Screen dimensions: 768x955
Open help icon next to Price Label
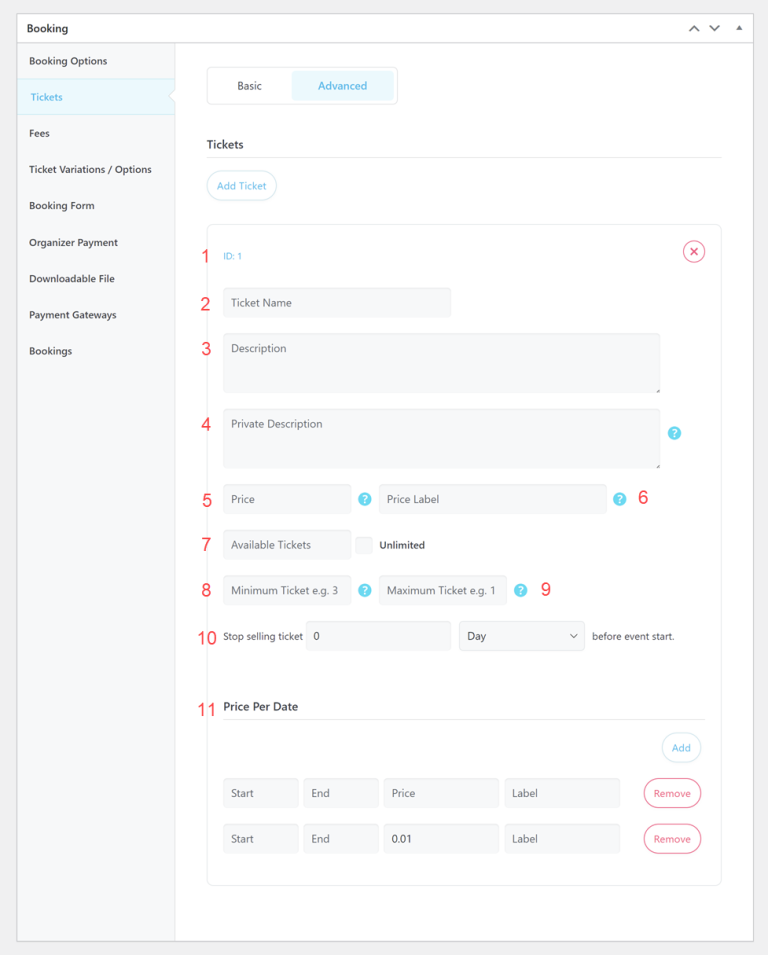click(619, 499)
